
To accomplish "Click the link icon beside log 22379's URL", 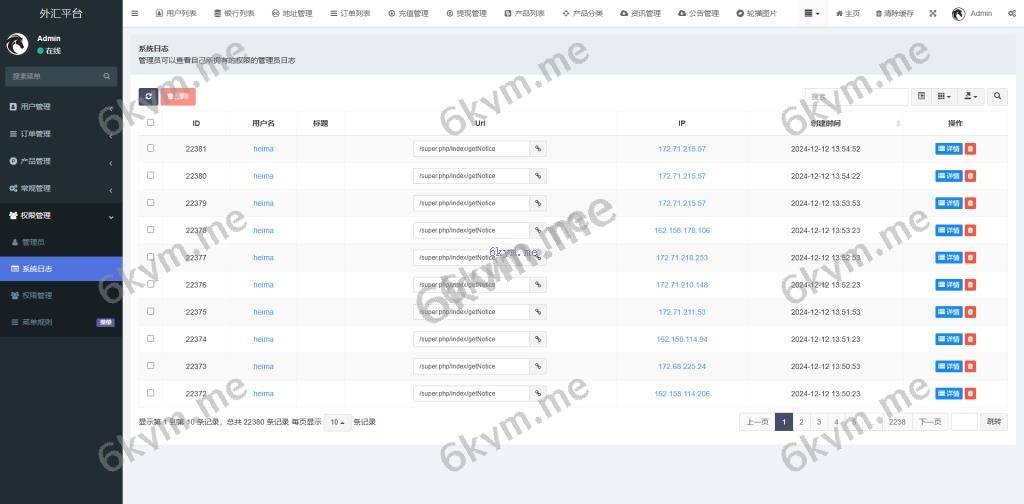I will tap(538, 203).
